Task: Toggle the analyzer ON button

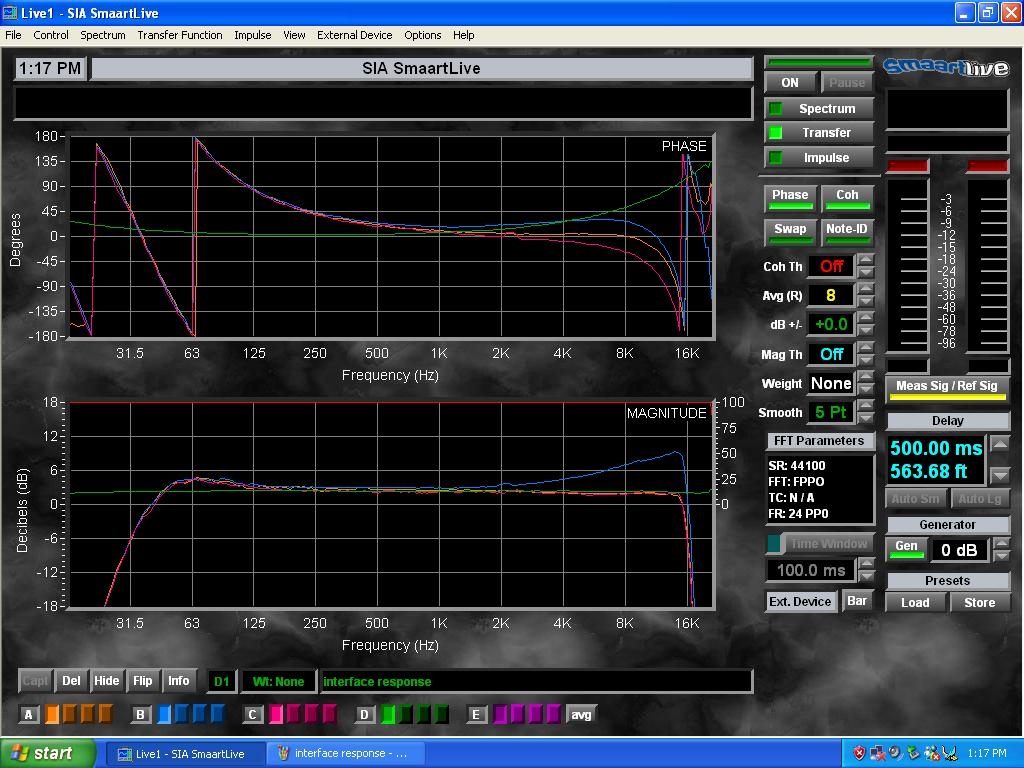Action: 790,83
